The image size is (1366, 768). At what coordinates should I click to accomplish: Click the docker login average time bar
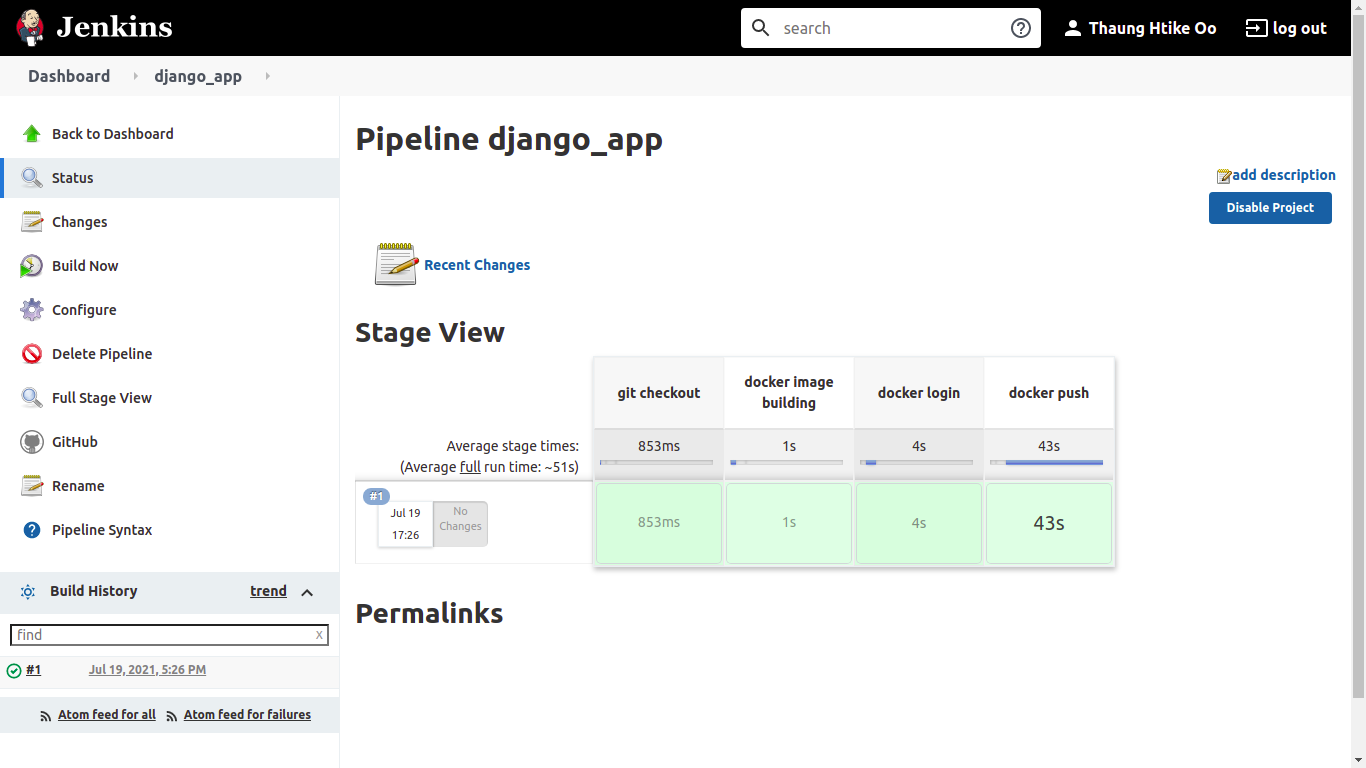tap(917, 462)
